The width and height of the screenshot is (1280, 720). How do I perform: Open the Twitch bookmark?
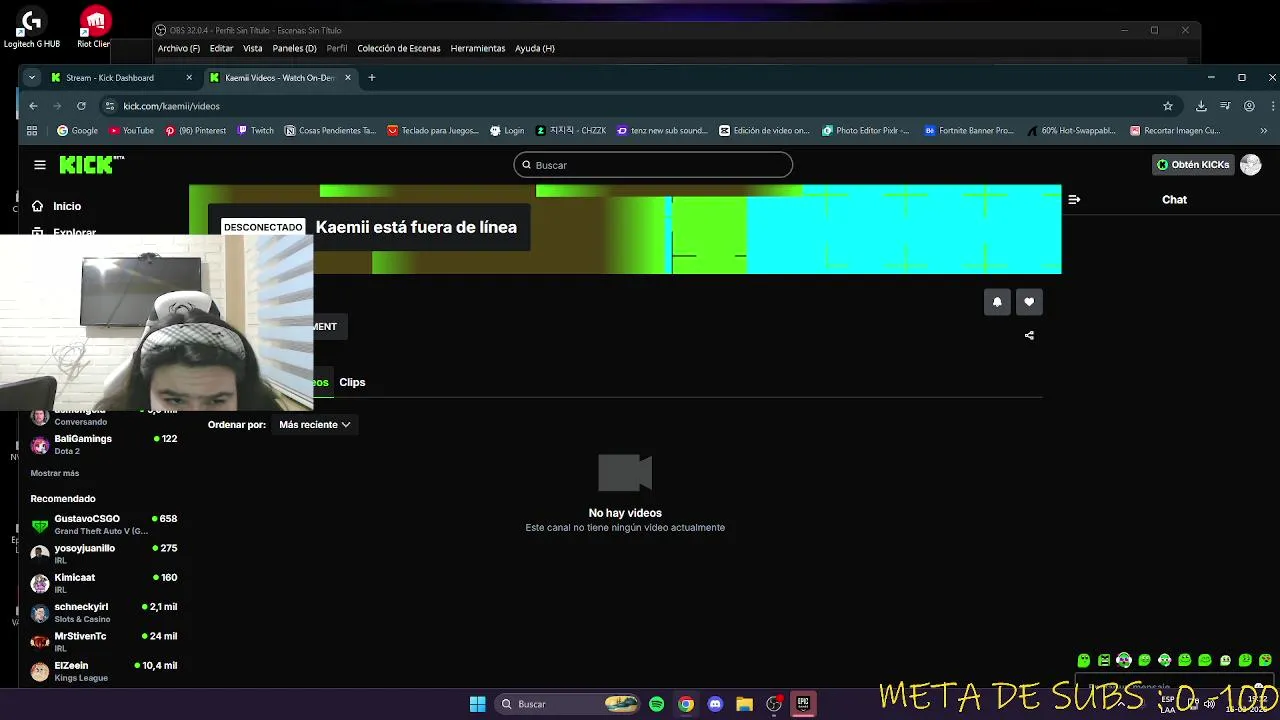(255, 130)
